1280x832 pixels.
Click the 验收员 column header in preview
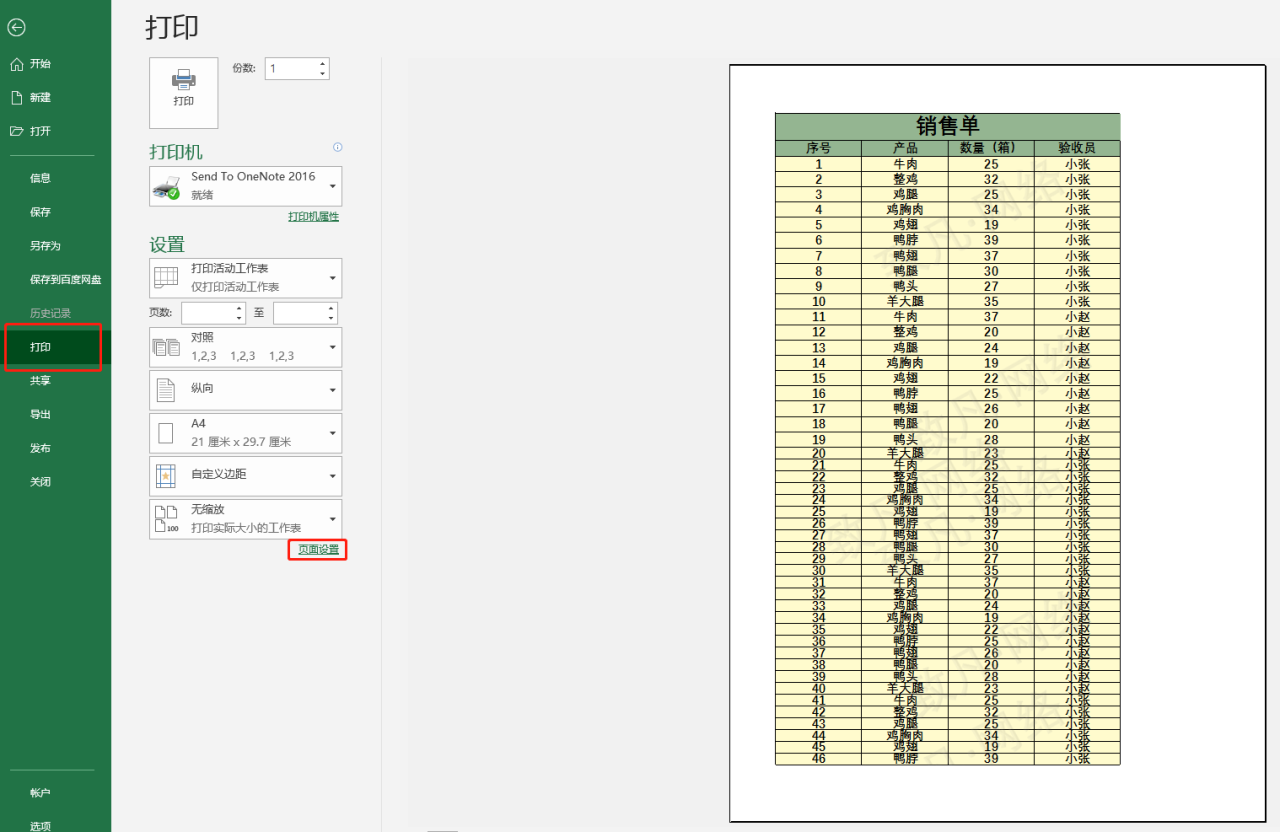(x=1077, y=148)
